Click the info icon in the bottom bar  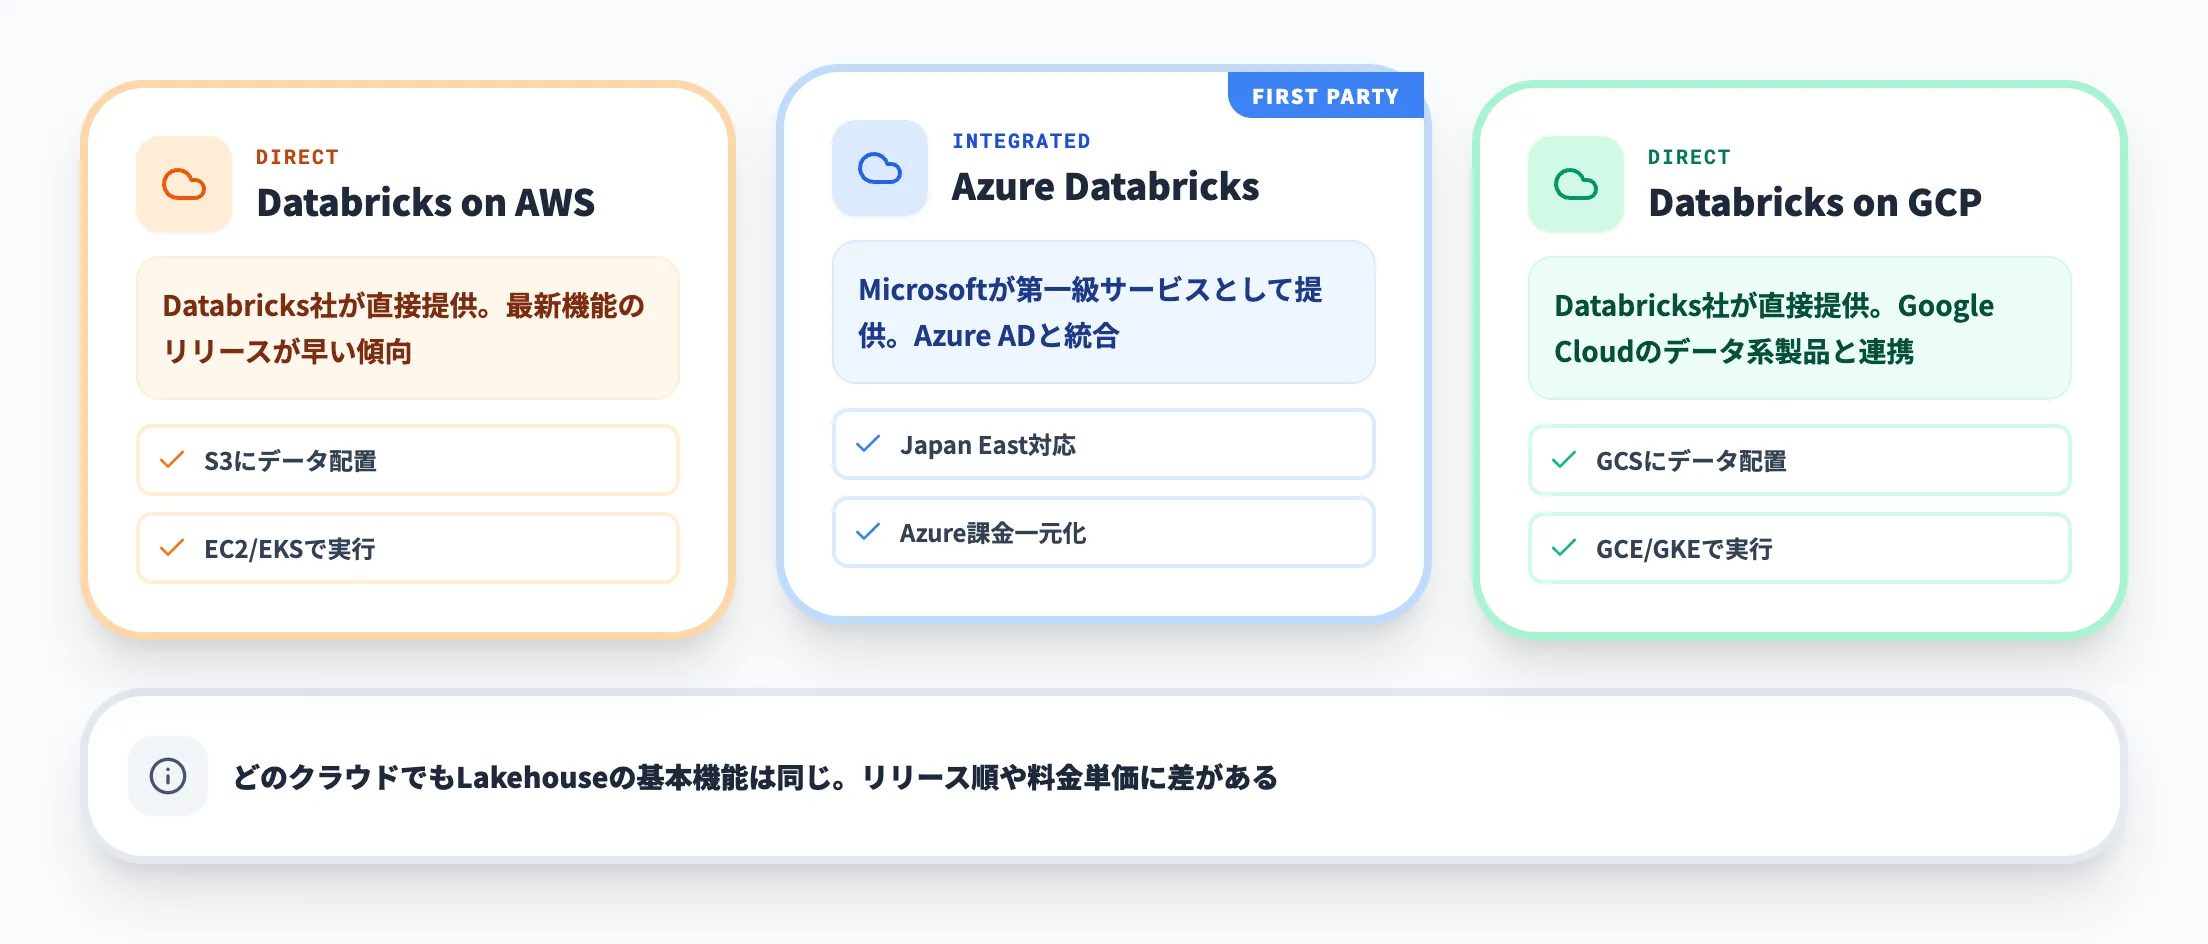point(167,776)
